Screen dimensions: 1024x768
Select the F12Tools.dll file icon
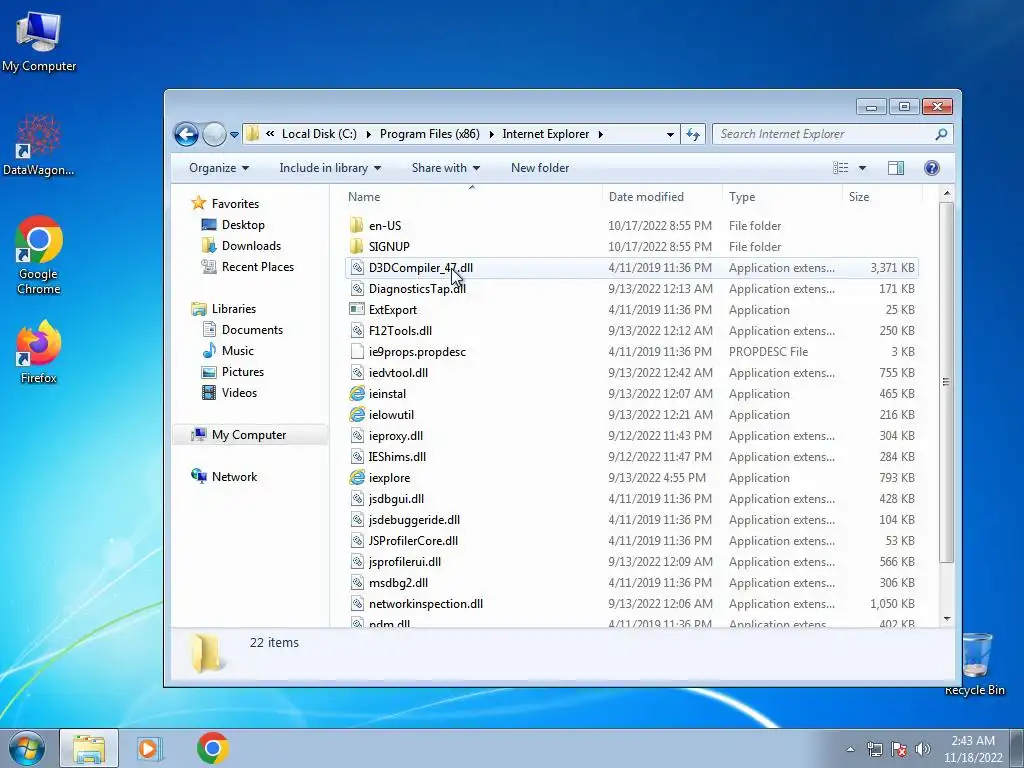pyautogui.click(x=357, y=330)
